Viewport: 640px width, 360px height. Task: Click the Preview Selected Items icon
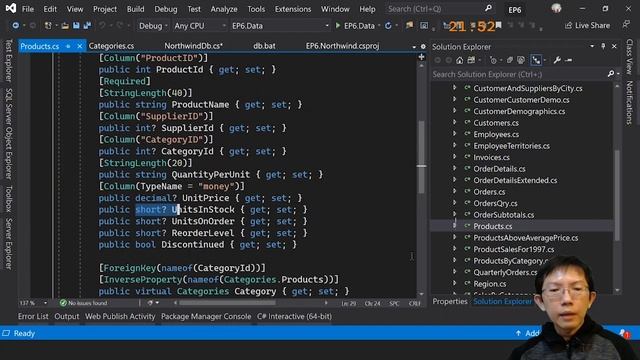(x=569, y=60)
